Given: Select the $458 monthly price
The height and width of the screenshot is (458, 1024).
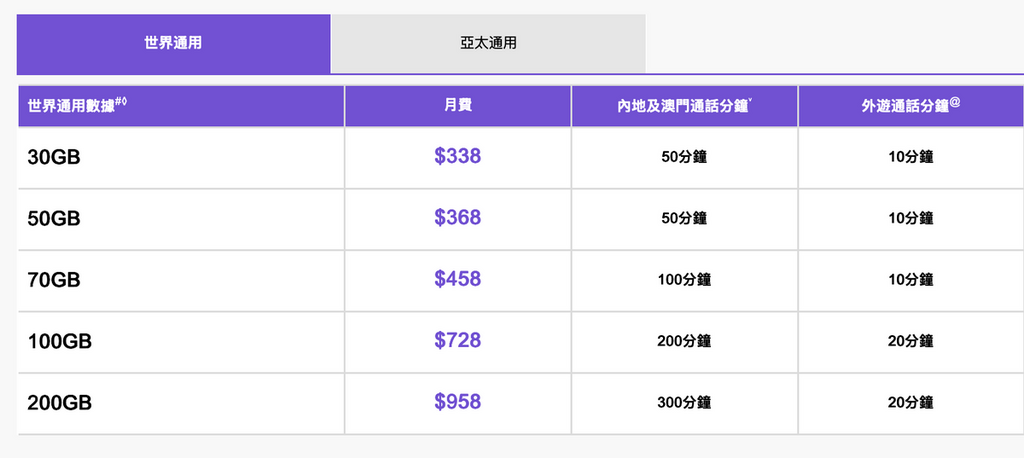Looking at the screenshot, I should pos(458,280).
